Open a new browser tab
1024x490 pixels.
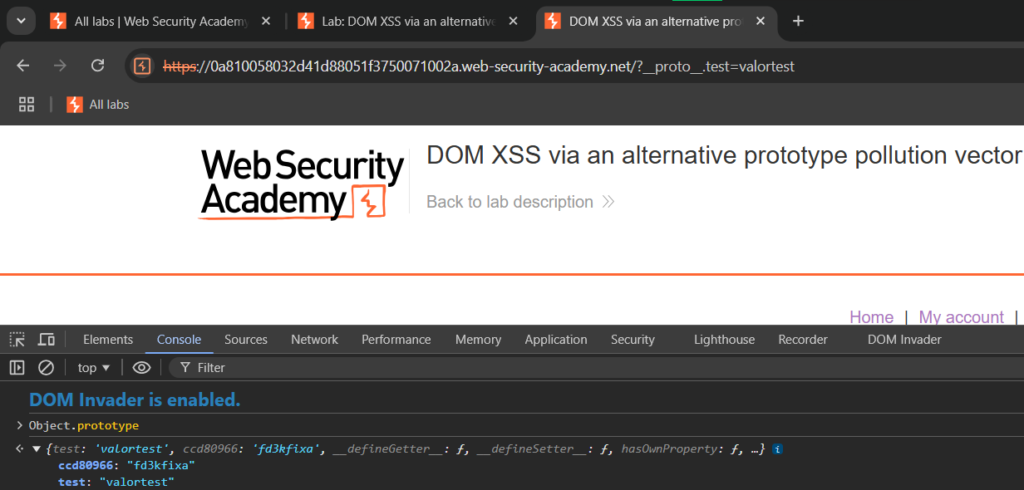[797, 22]
